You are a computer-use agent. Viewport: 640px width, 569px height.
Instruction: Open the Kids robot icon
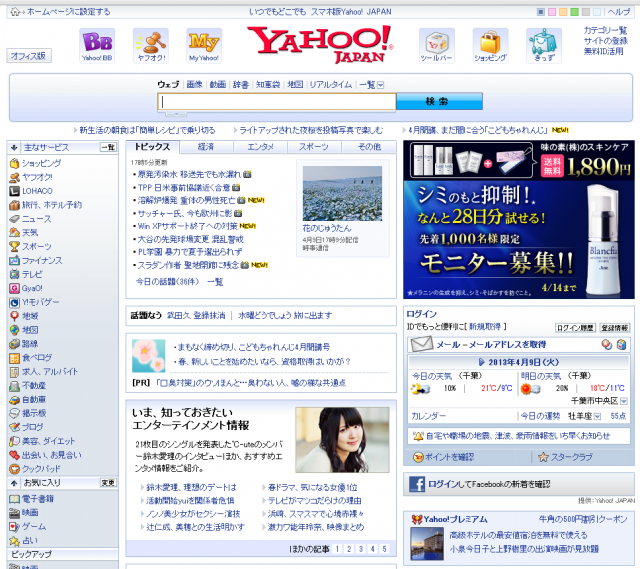coord(544,45)
